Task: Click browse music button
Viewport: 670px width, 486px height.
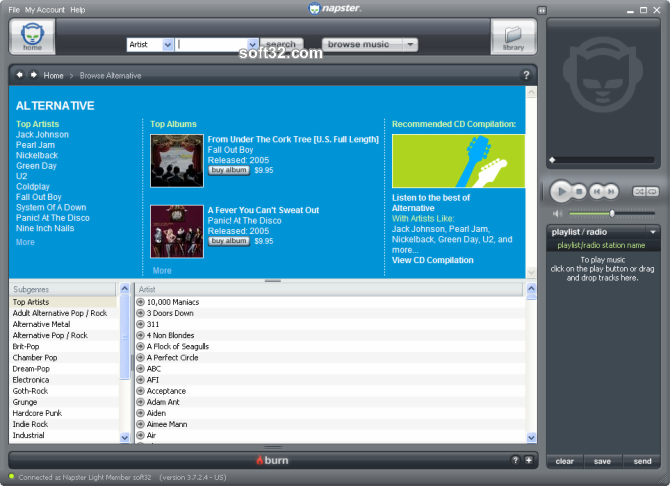Action: click(x=362, y=44)
